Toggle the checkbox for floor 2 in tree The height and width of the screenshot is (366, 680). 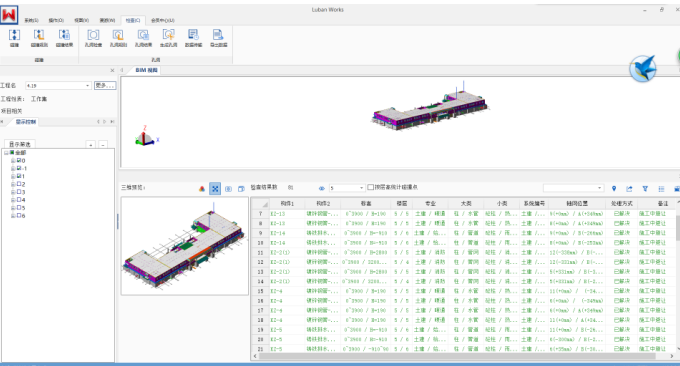coord(19,184)
